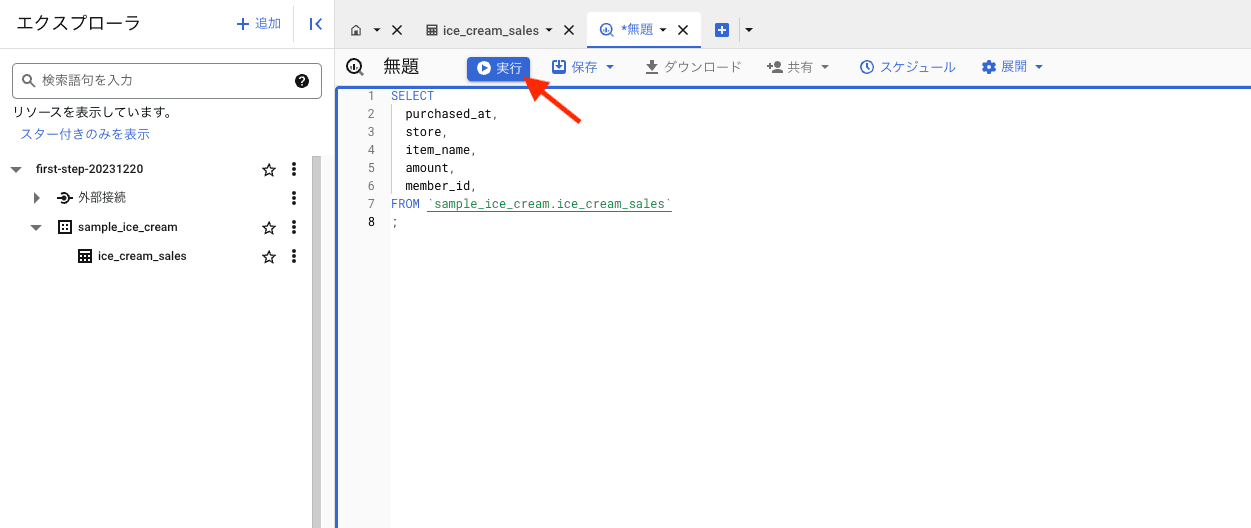
Task: Run the query with 実行 button
Action: click(x=498, y=68)
